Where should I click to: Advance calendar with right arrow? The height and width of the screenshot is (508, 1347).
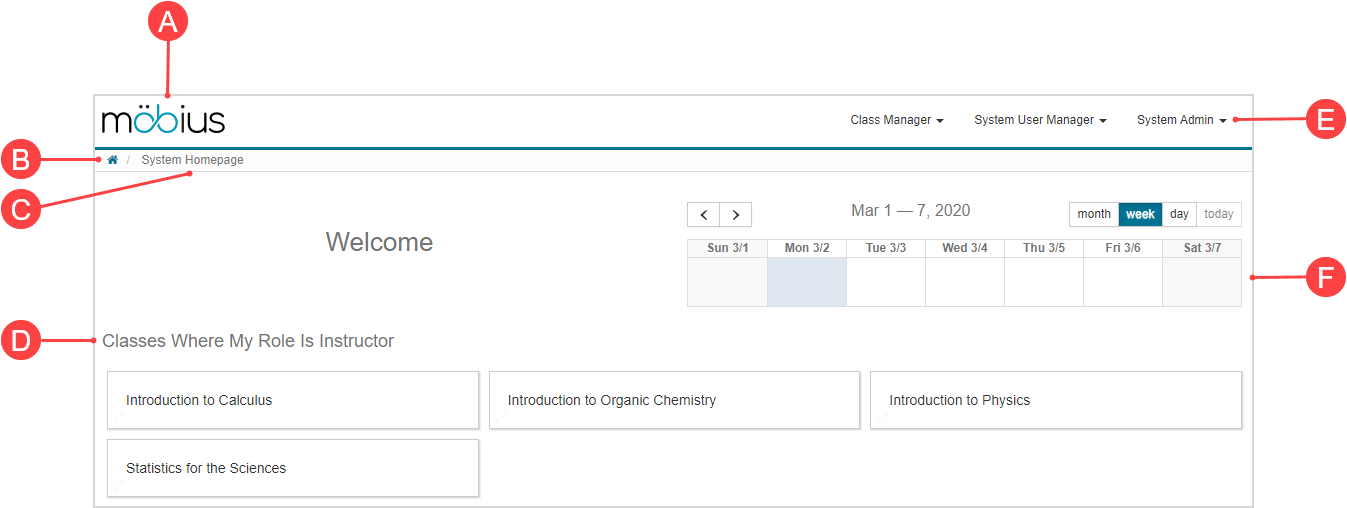(x=736, y=215)
